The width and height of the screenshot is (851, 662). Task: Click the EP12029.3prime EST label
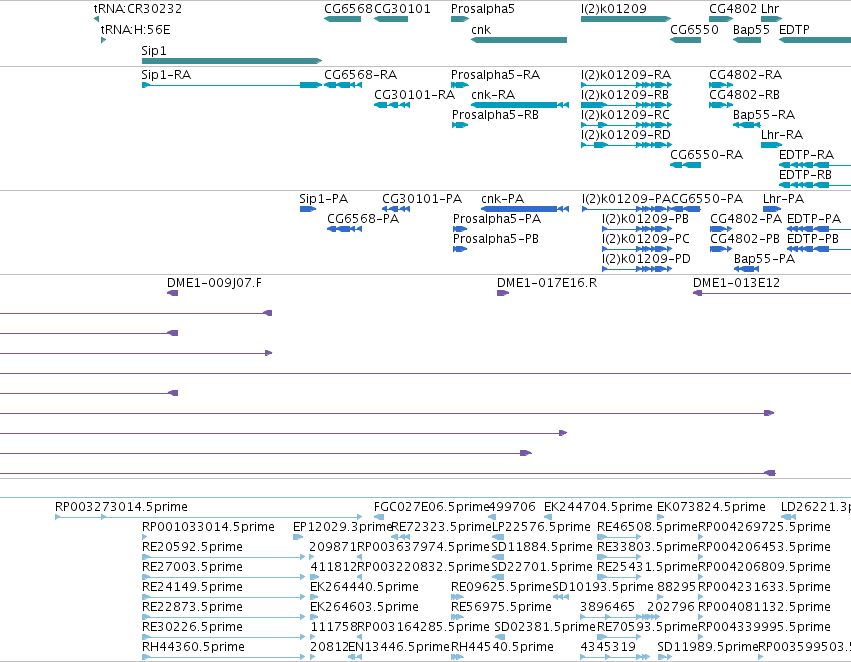(342, 527)
